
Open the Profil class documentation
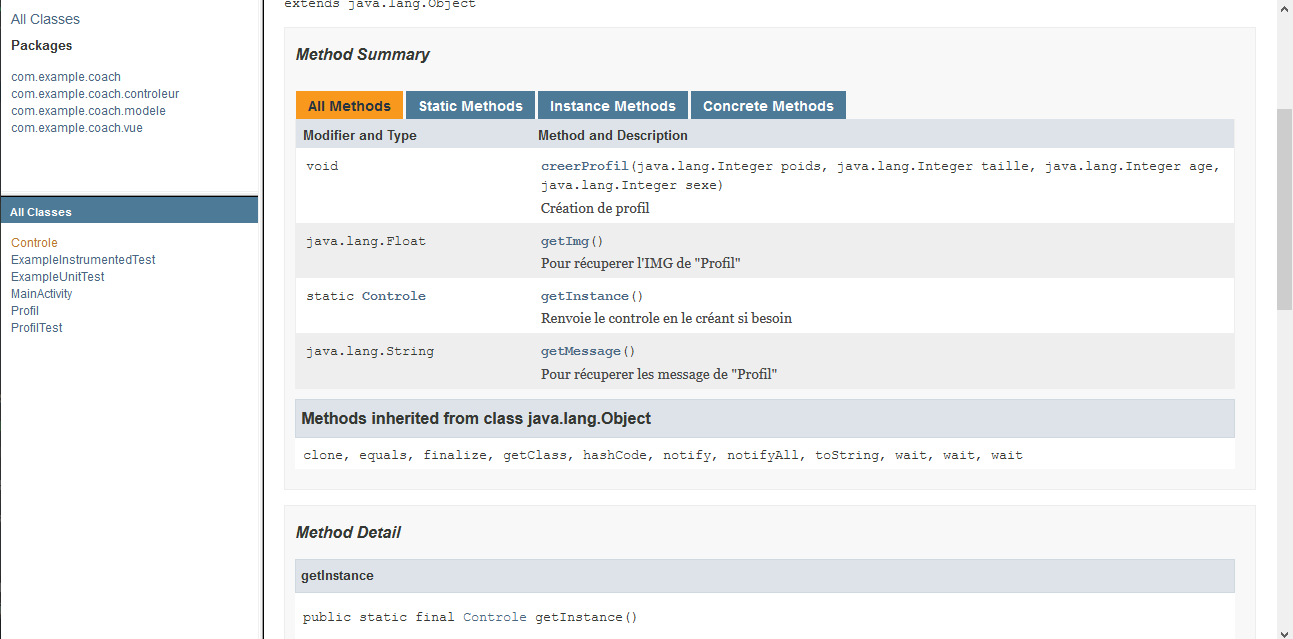pyautogui.click(x=25, y=311)
